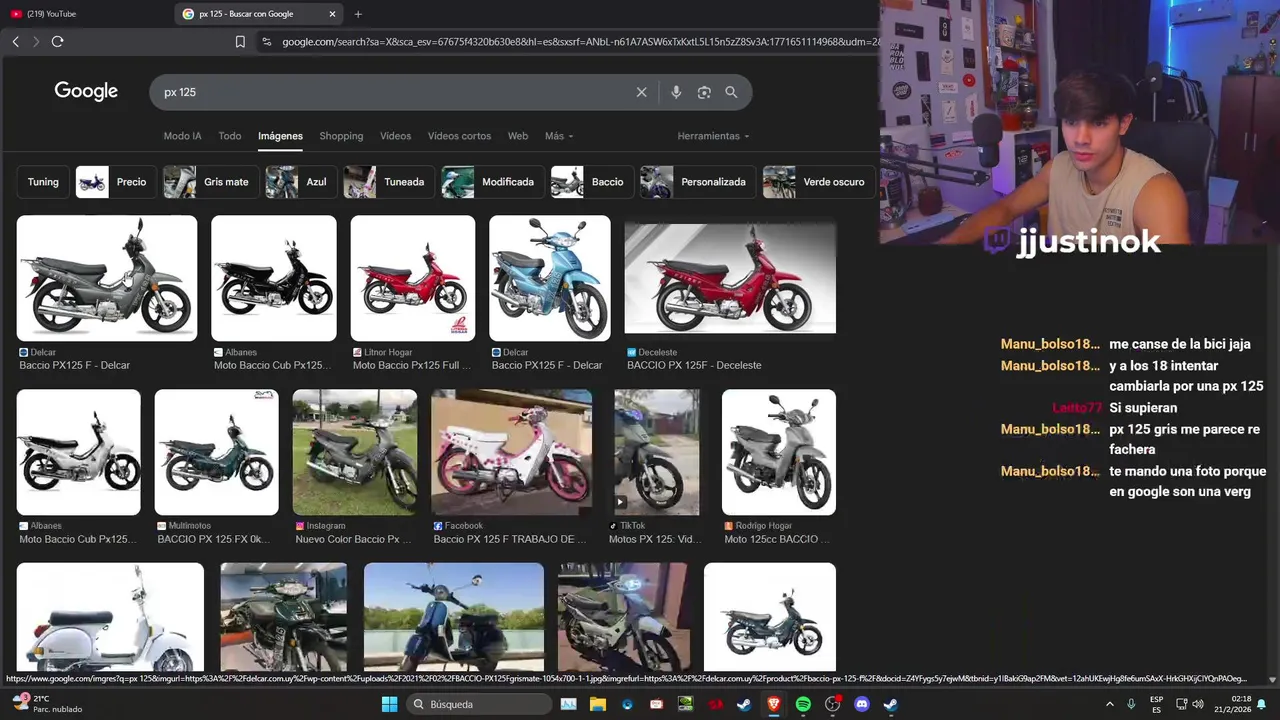Viewport: 1280px width, 720px height.
Task: Select the Verde oscuro filter chip
Action: 819,182
